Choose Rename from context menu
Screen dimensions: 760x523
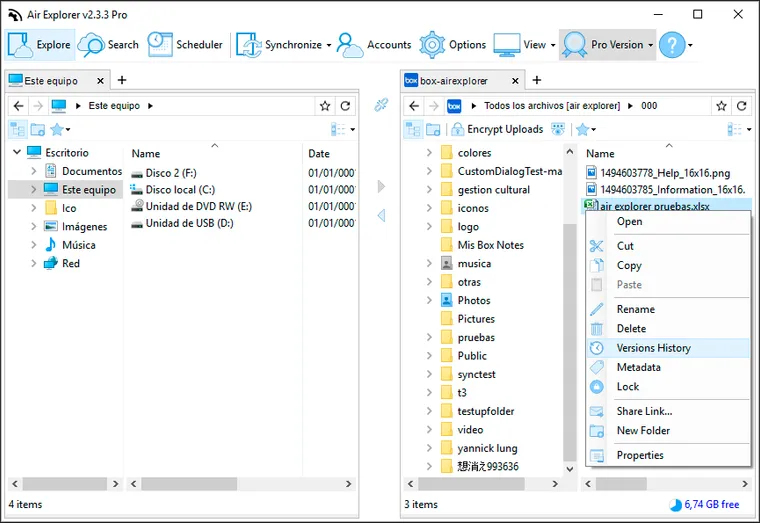click(668, 309)
